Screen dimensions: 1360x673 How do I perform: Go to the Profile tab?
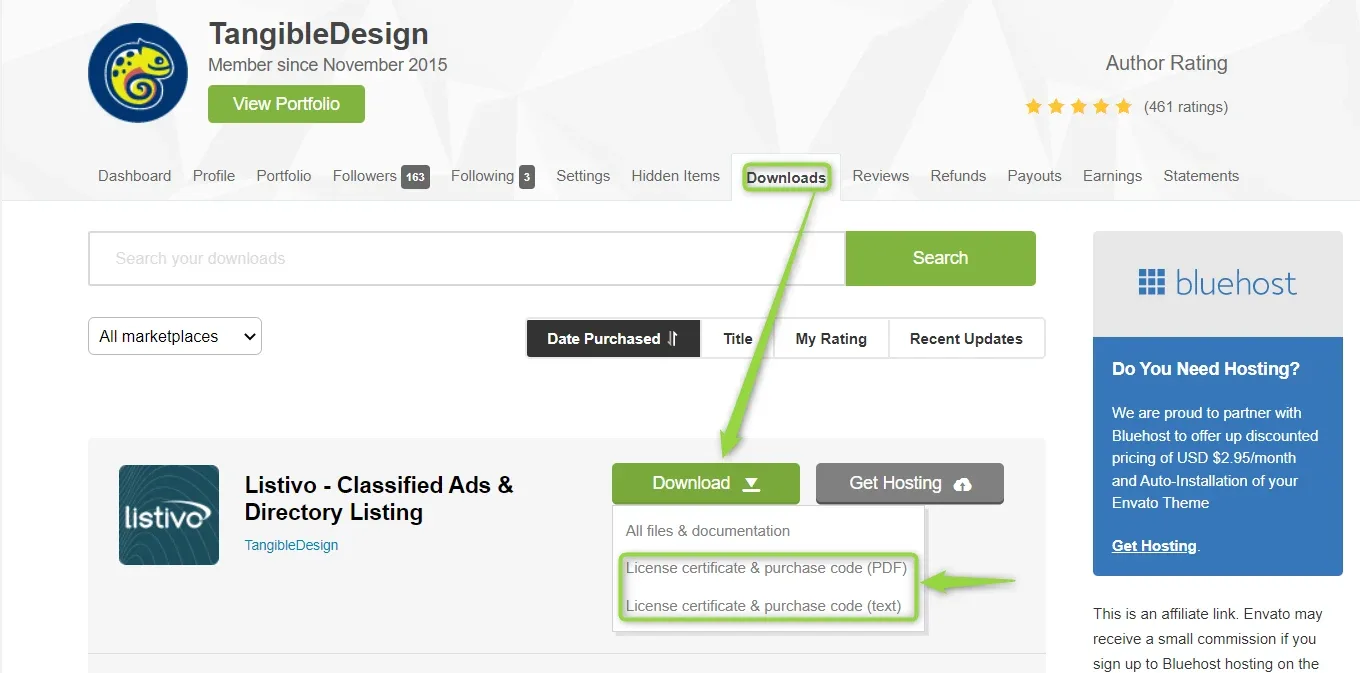tap(214, 176)
